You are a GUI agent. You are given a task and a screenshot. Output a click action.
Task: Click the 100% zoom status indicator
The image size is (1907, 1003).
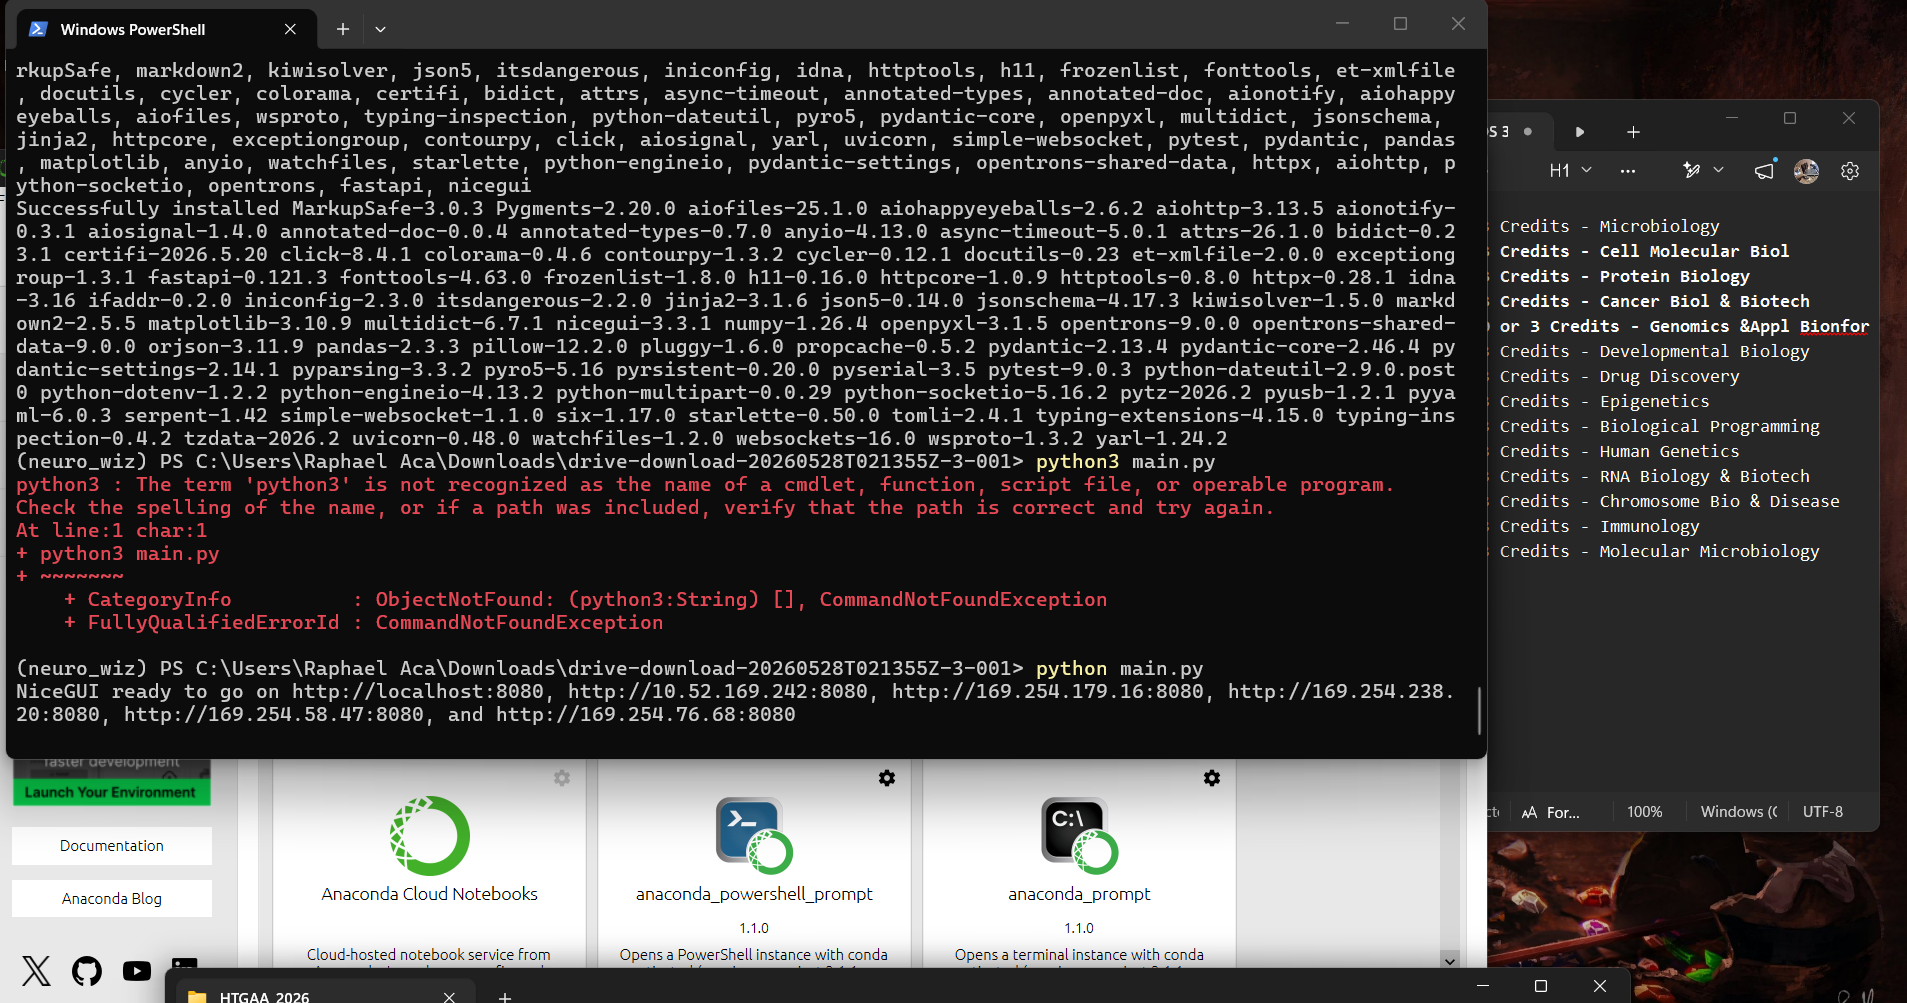click(x=1645, y=812)
